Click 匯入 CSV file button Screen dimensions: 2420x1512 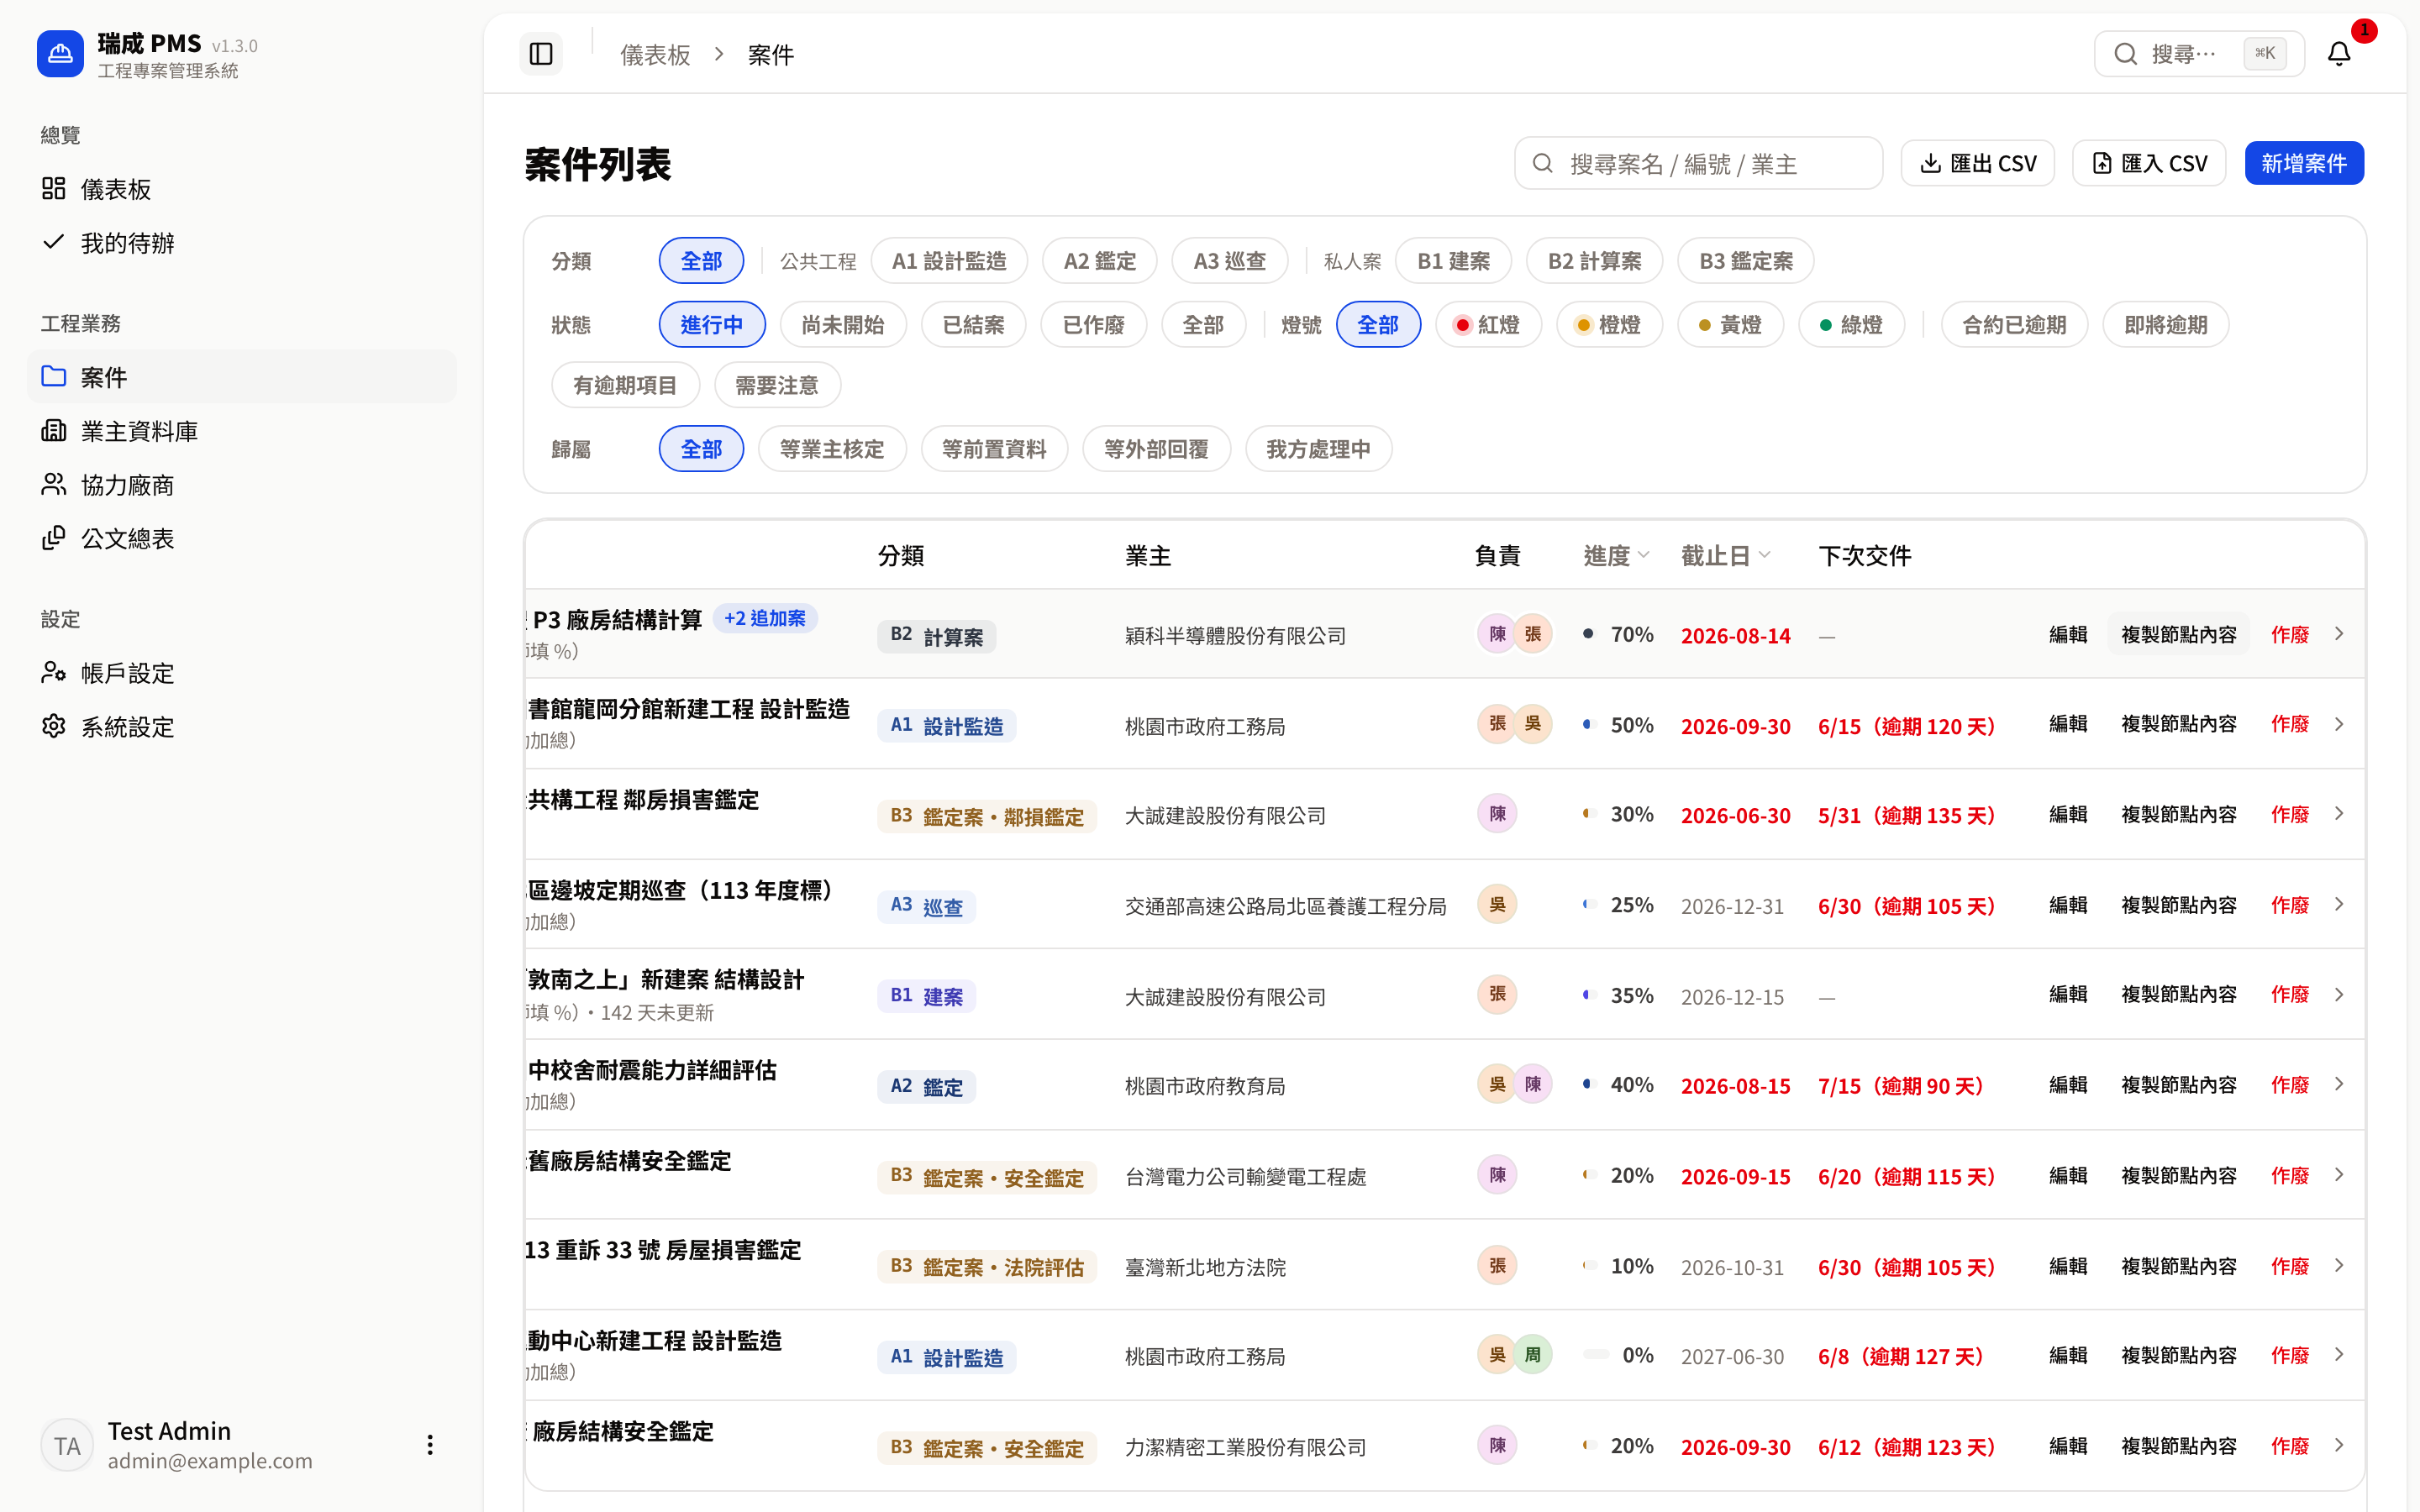pyautogui.click(x=2149, y=164)
